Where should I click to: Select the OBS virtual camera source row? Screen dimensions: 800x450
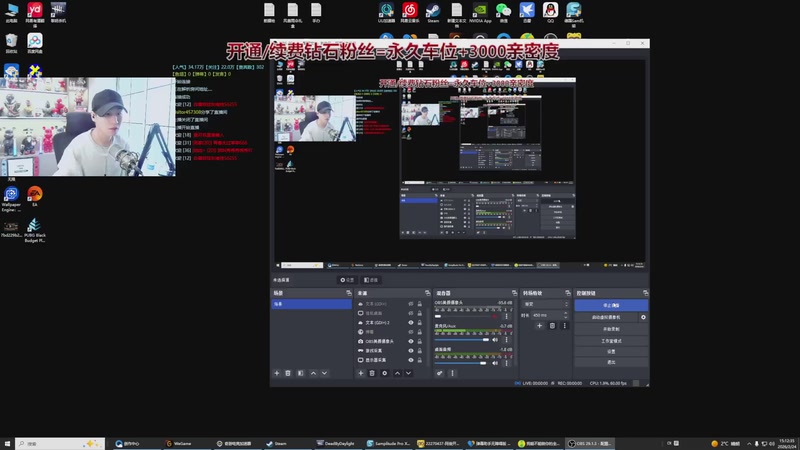pyautogui.click(x=390, y=341)
